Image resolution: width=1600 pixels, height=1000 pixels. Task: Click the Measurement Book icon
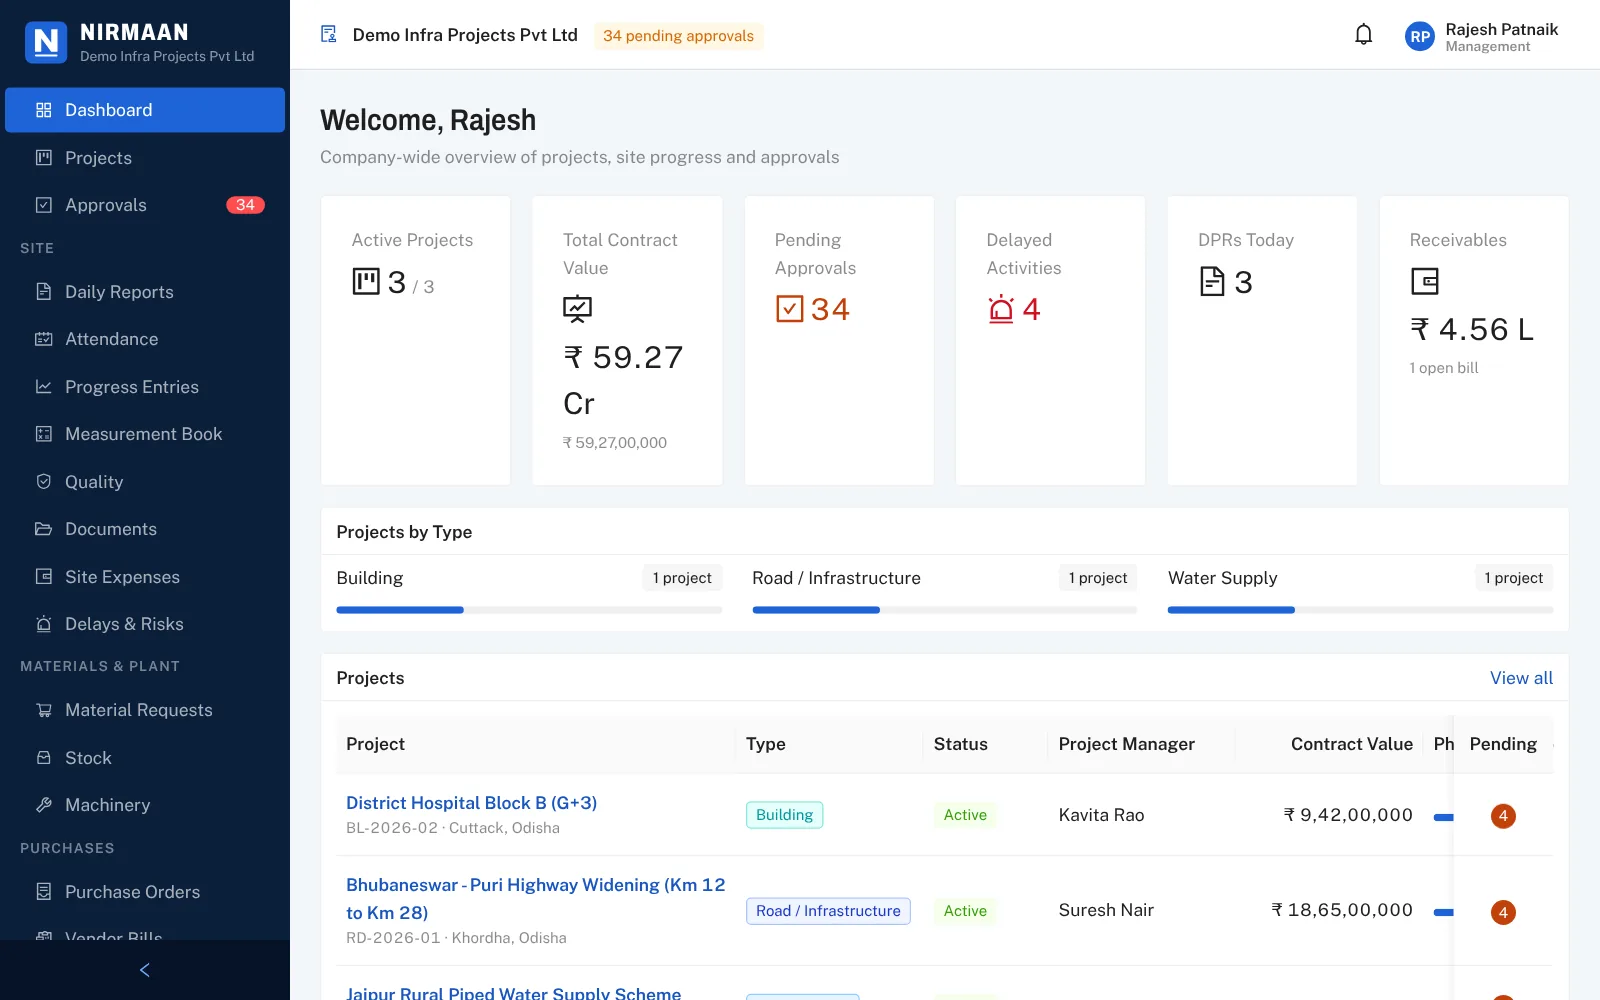44,434
